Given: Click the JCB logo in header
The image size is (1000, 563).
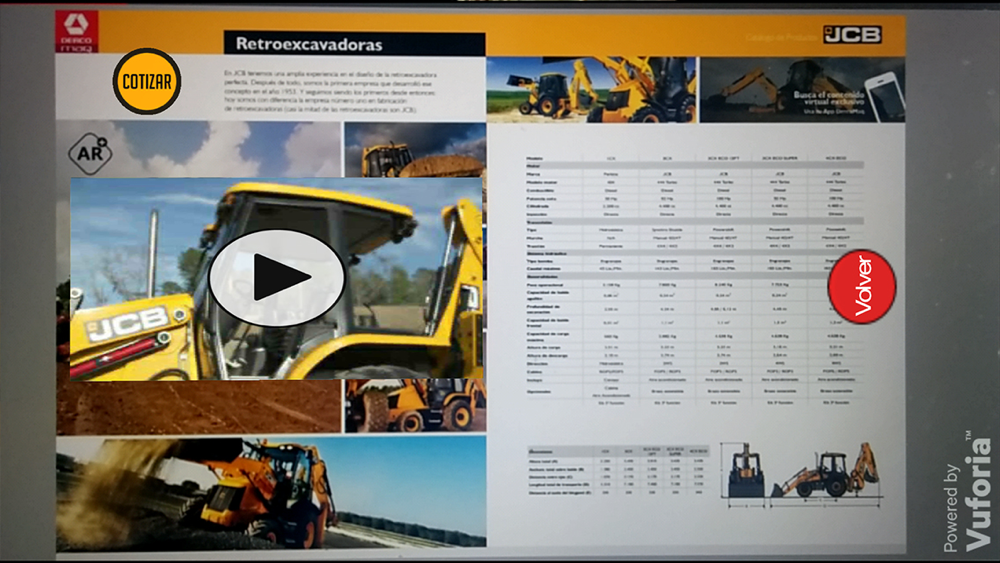Looking at the screenshot, I should 852,34.
